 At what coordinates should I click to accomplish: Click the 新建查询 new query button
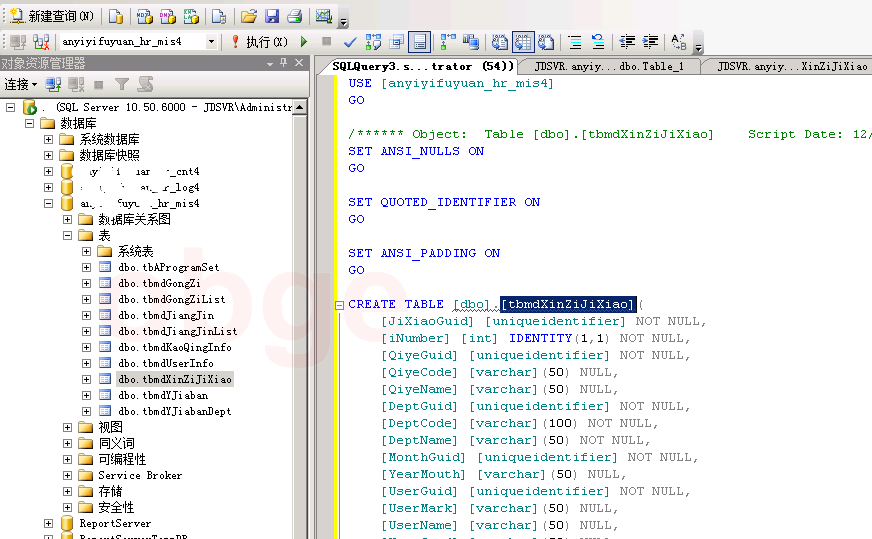(52, 16)
